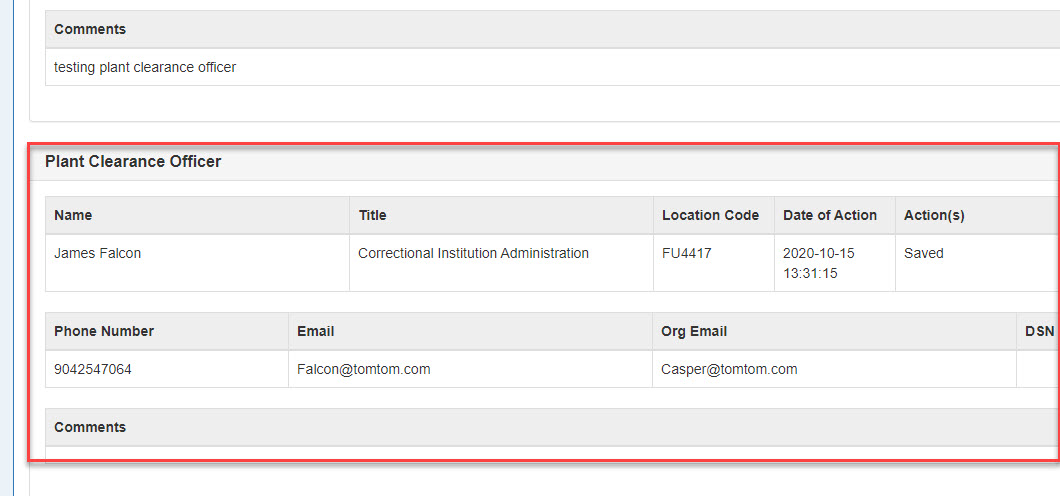1060x496 pixels.
Task: Click the DSN column header
Action: pos(1040,331)
